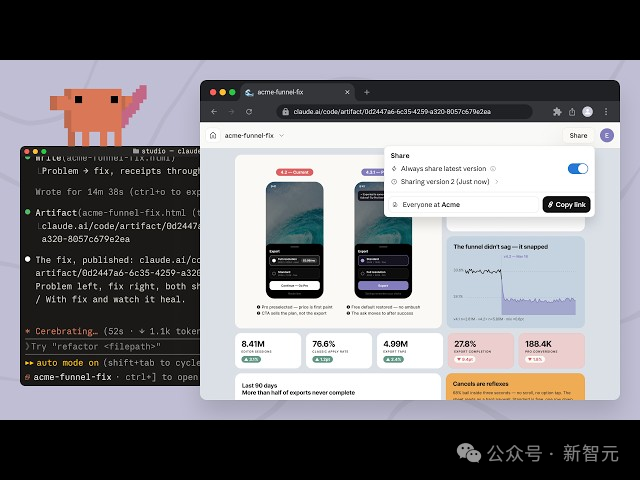The height and width of the screenshot is (480, 640).
Task: Click the funnel drop line chart
Action: point(515,287)
